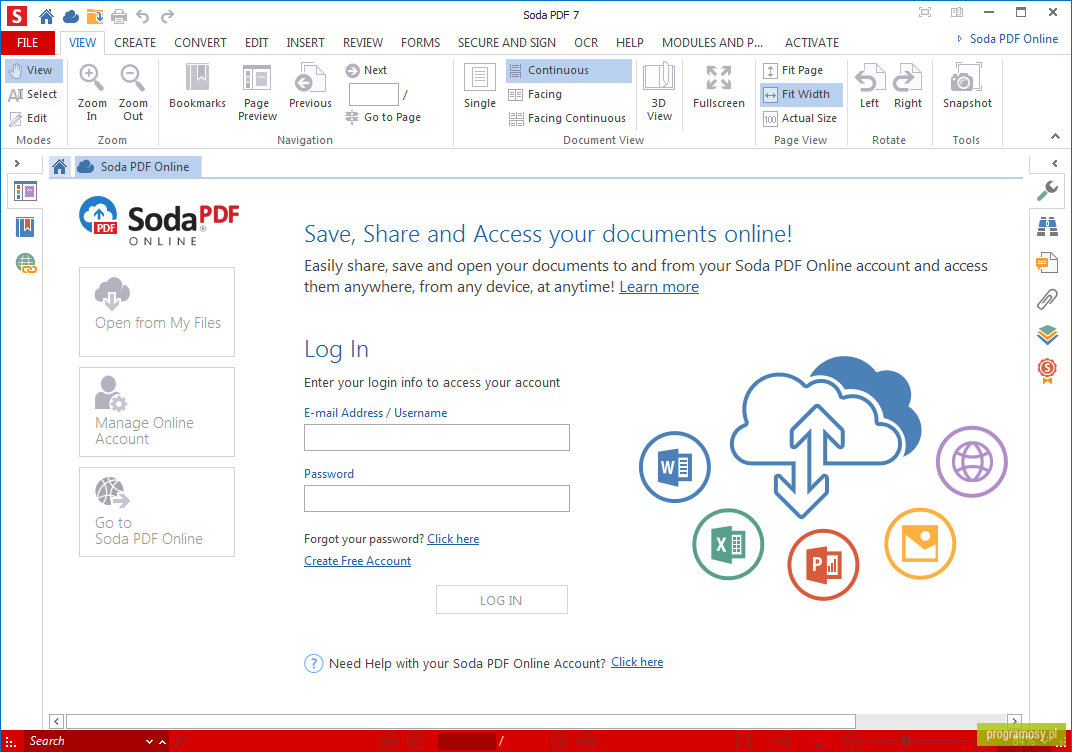Toggle Fit Width view

801,94
